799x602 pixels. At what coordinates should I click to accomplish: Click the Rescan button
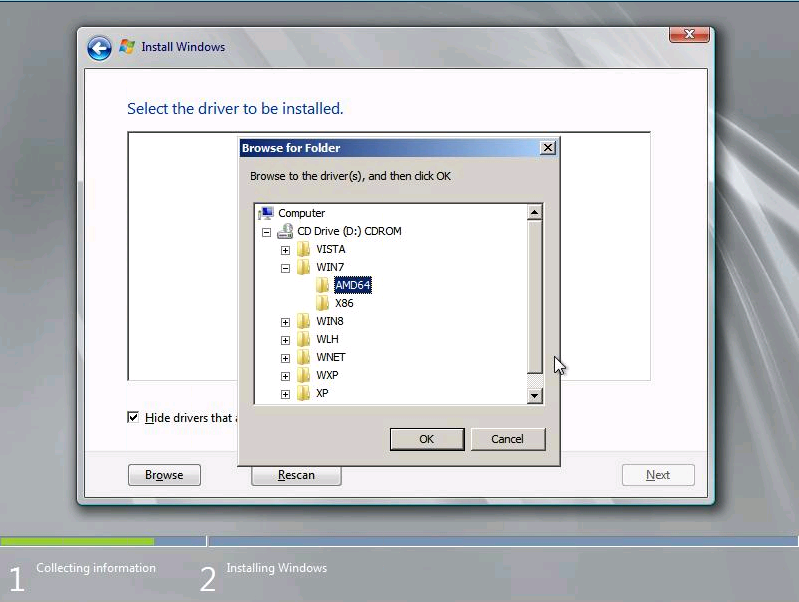[296, 476]
